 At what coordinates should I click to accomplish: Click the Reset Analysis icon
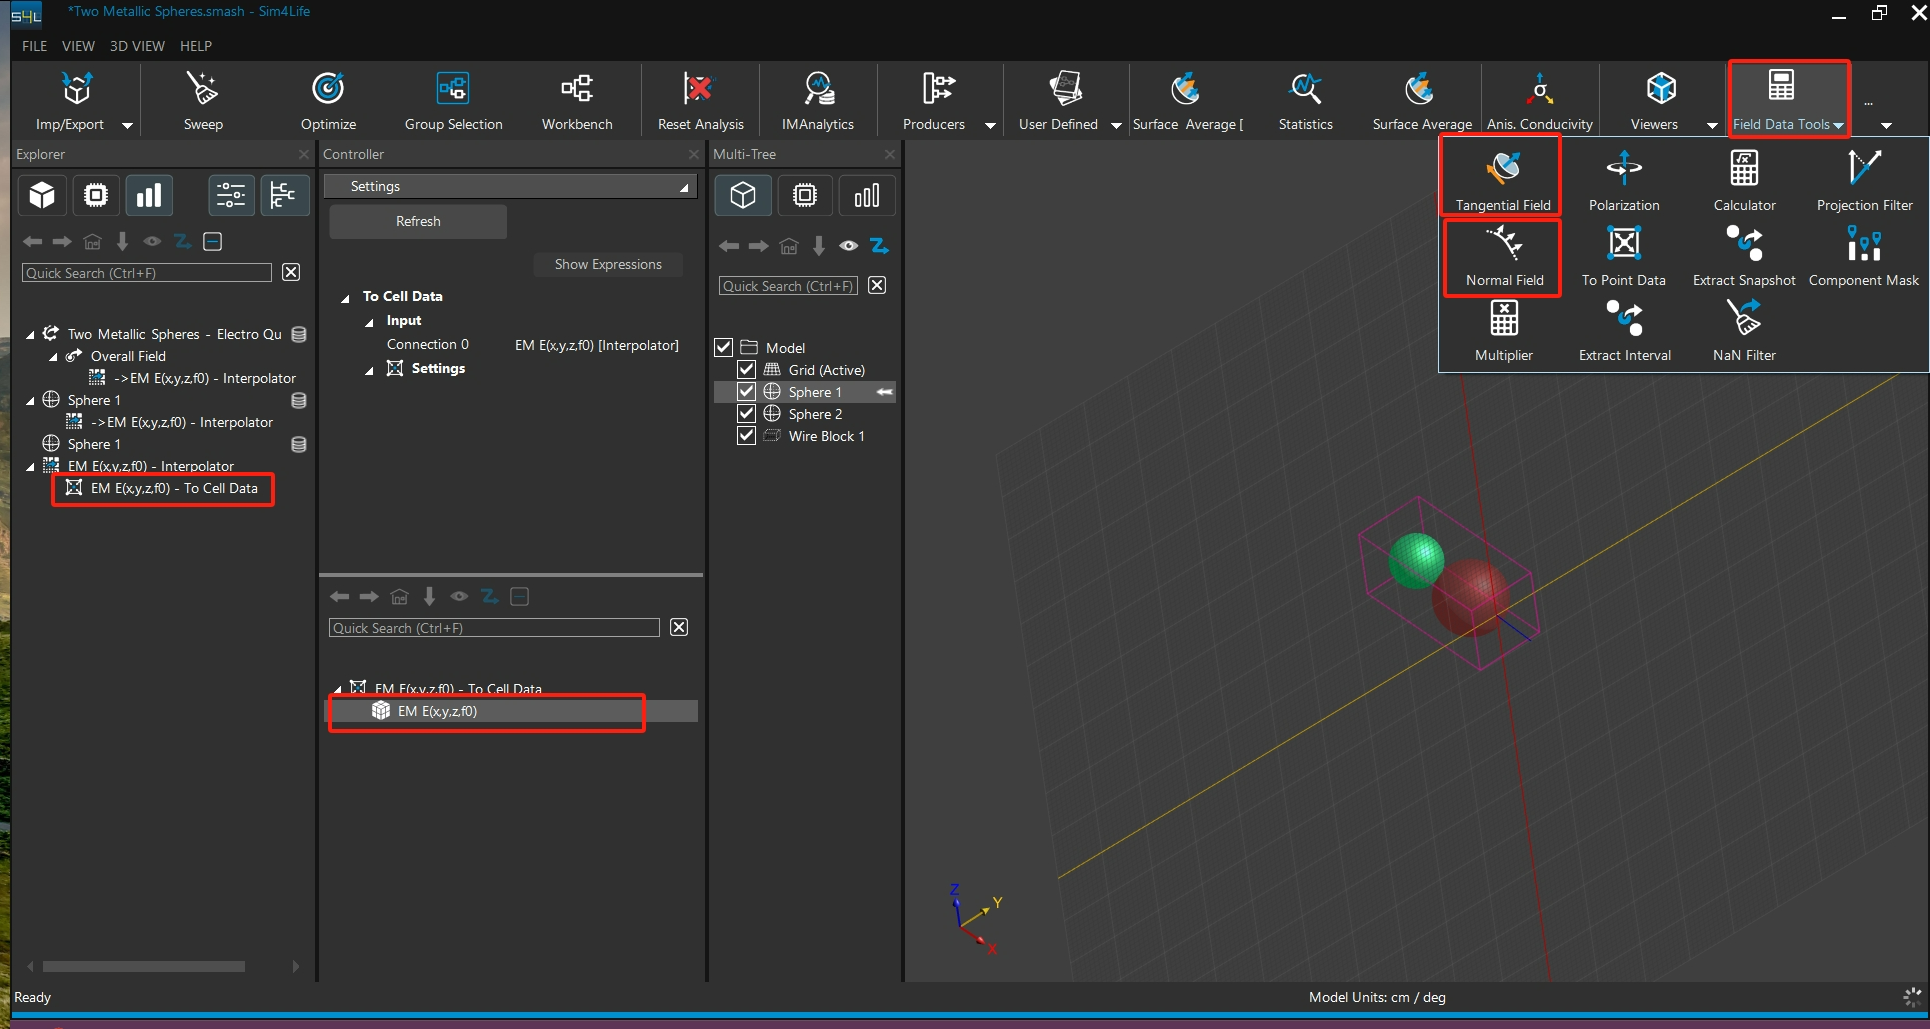point(699,90)
